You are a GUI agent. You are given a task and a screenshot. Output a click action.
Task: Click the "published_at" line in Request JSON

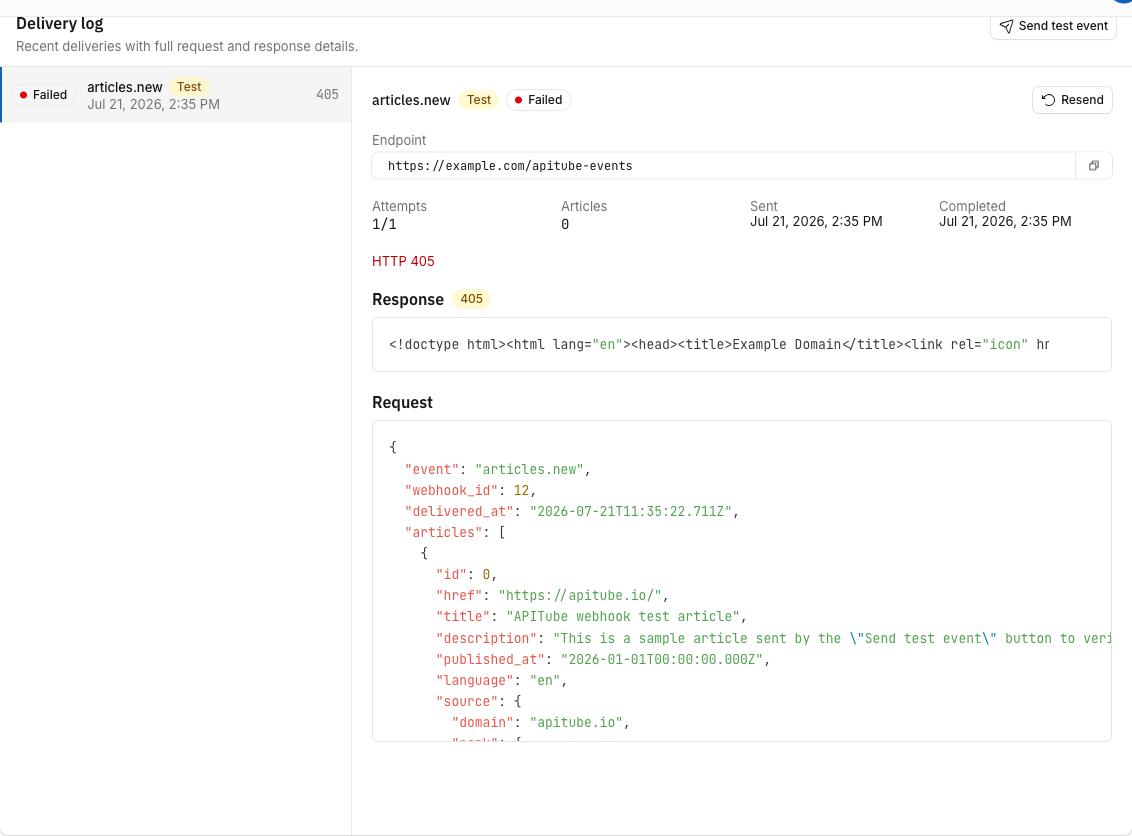(603, 659)
